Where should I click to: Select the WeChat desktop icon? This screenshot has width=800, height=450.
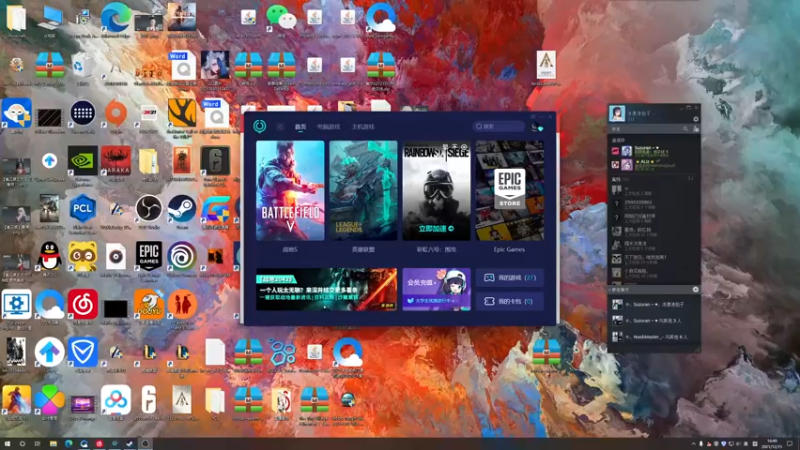pos(282,21)
